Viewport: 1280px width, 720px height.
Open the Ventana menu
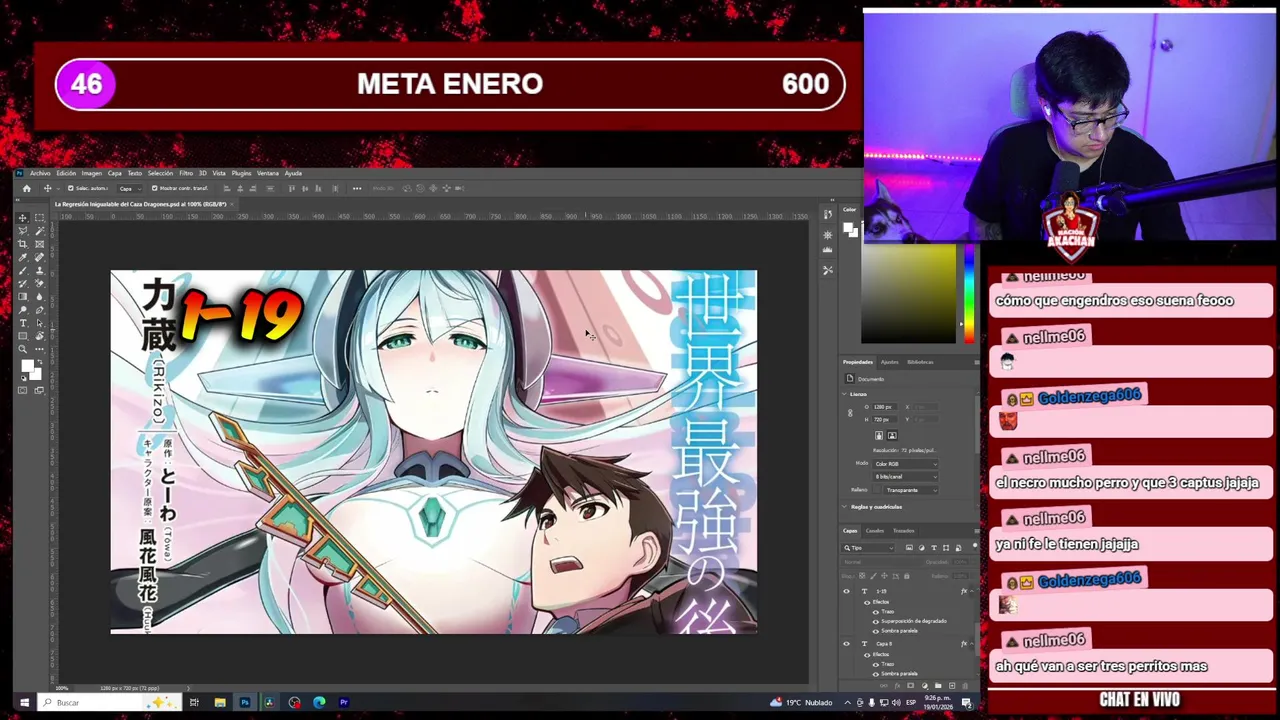pyautogui.click(x=268, y=173)
